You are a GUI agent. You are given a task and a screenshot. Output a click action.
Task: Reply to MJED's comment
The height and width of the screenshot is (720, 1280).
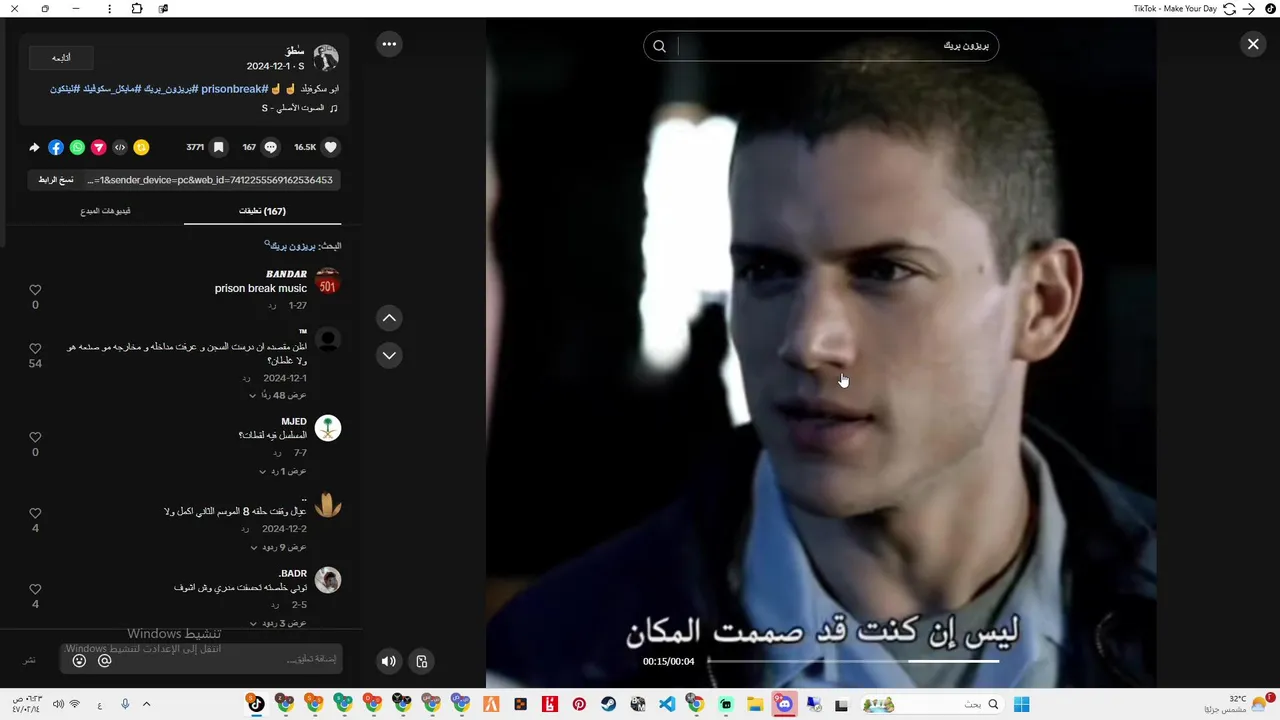(x=277, y=453)
